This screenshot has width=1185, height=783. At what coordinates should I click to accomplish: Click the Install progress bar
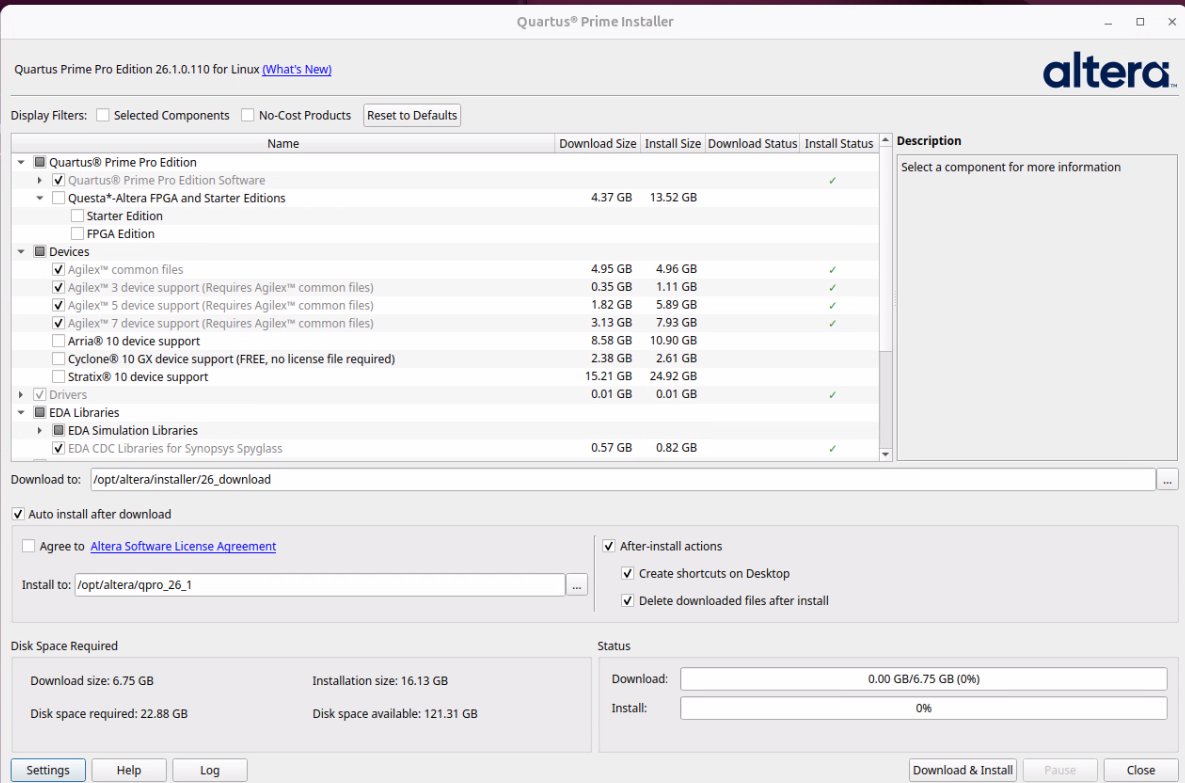click(x=924, y=708)
